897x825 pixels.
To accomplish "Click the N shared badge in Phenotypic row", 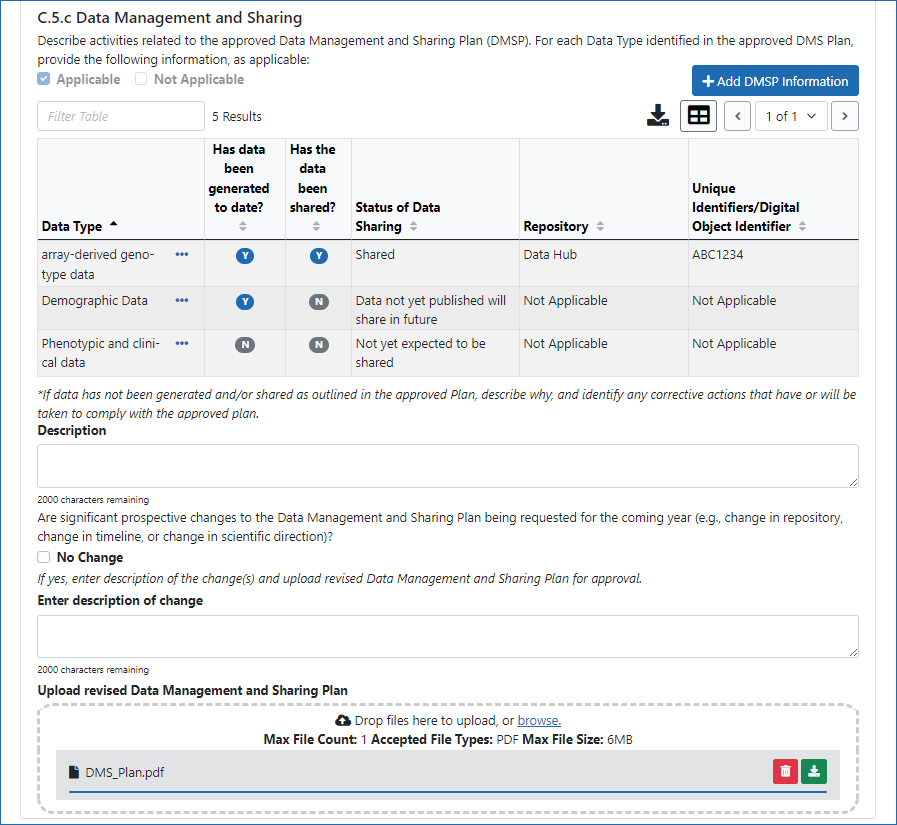I will [319, 344].
